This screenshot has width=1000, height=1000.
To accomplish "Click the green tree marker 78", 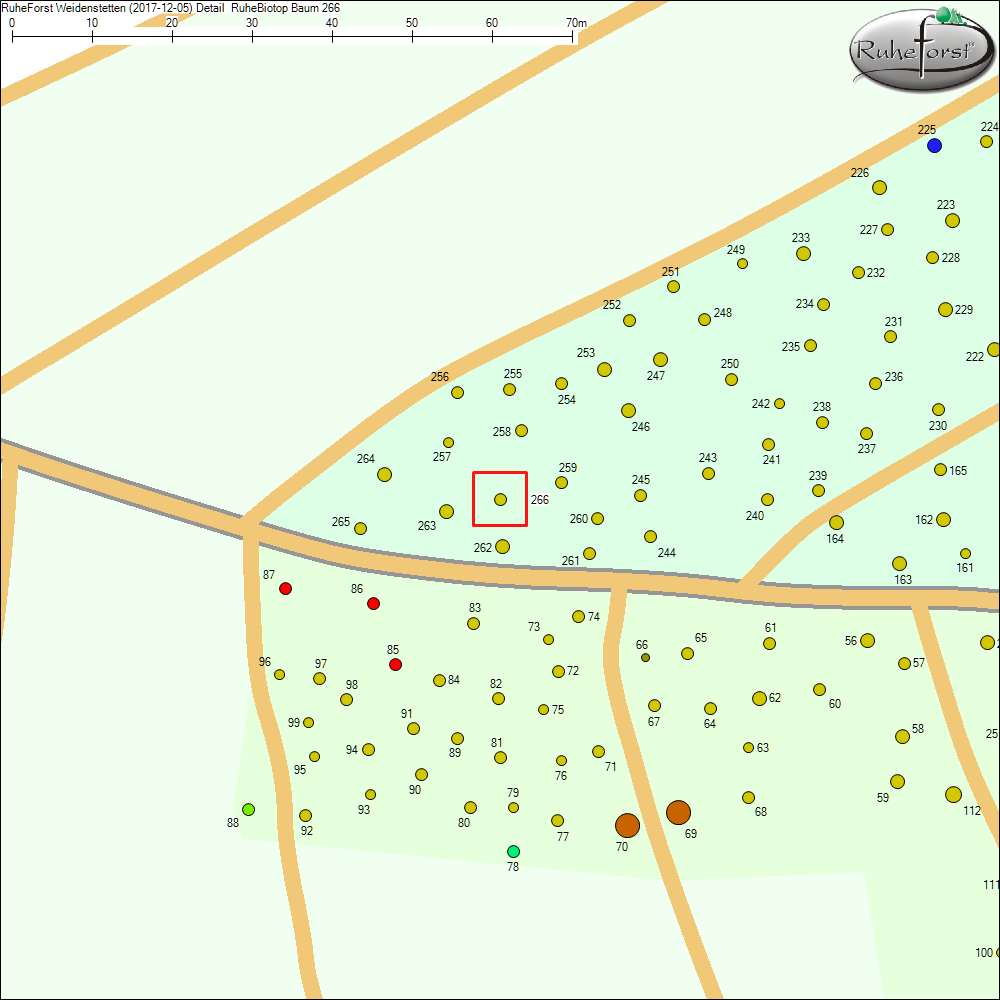I will click(513, 851).
